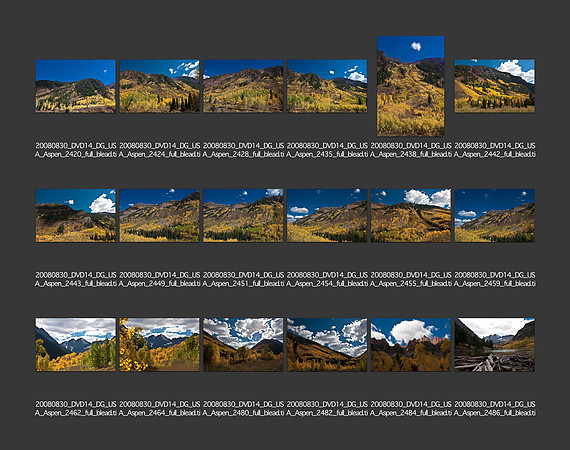Select thumbnail of Aspen_2435 photo

click(x=327, y=86)
